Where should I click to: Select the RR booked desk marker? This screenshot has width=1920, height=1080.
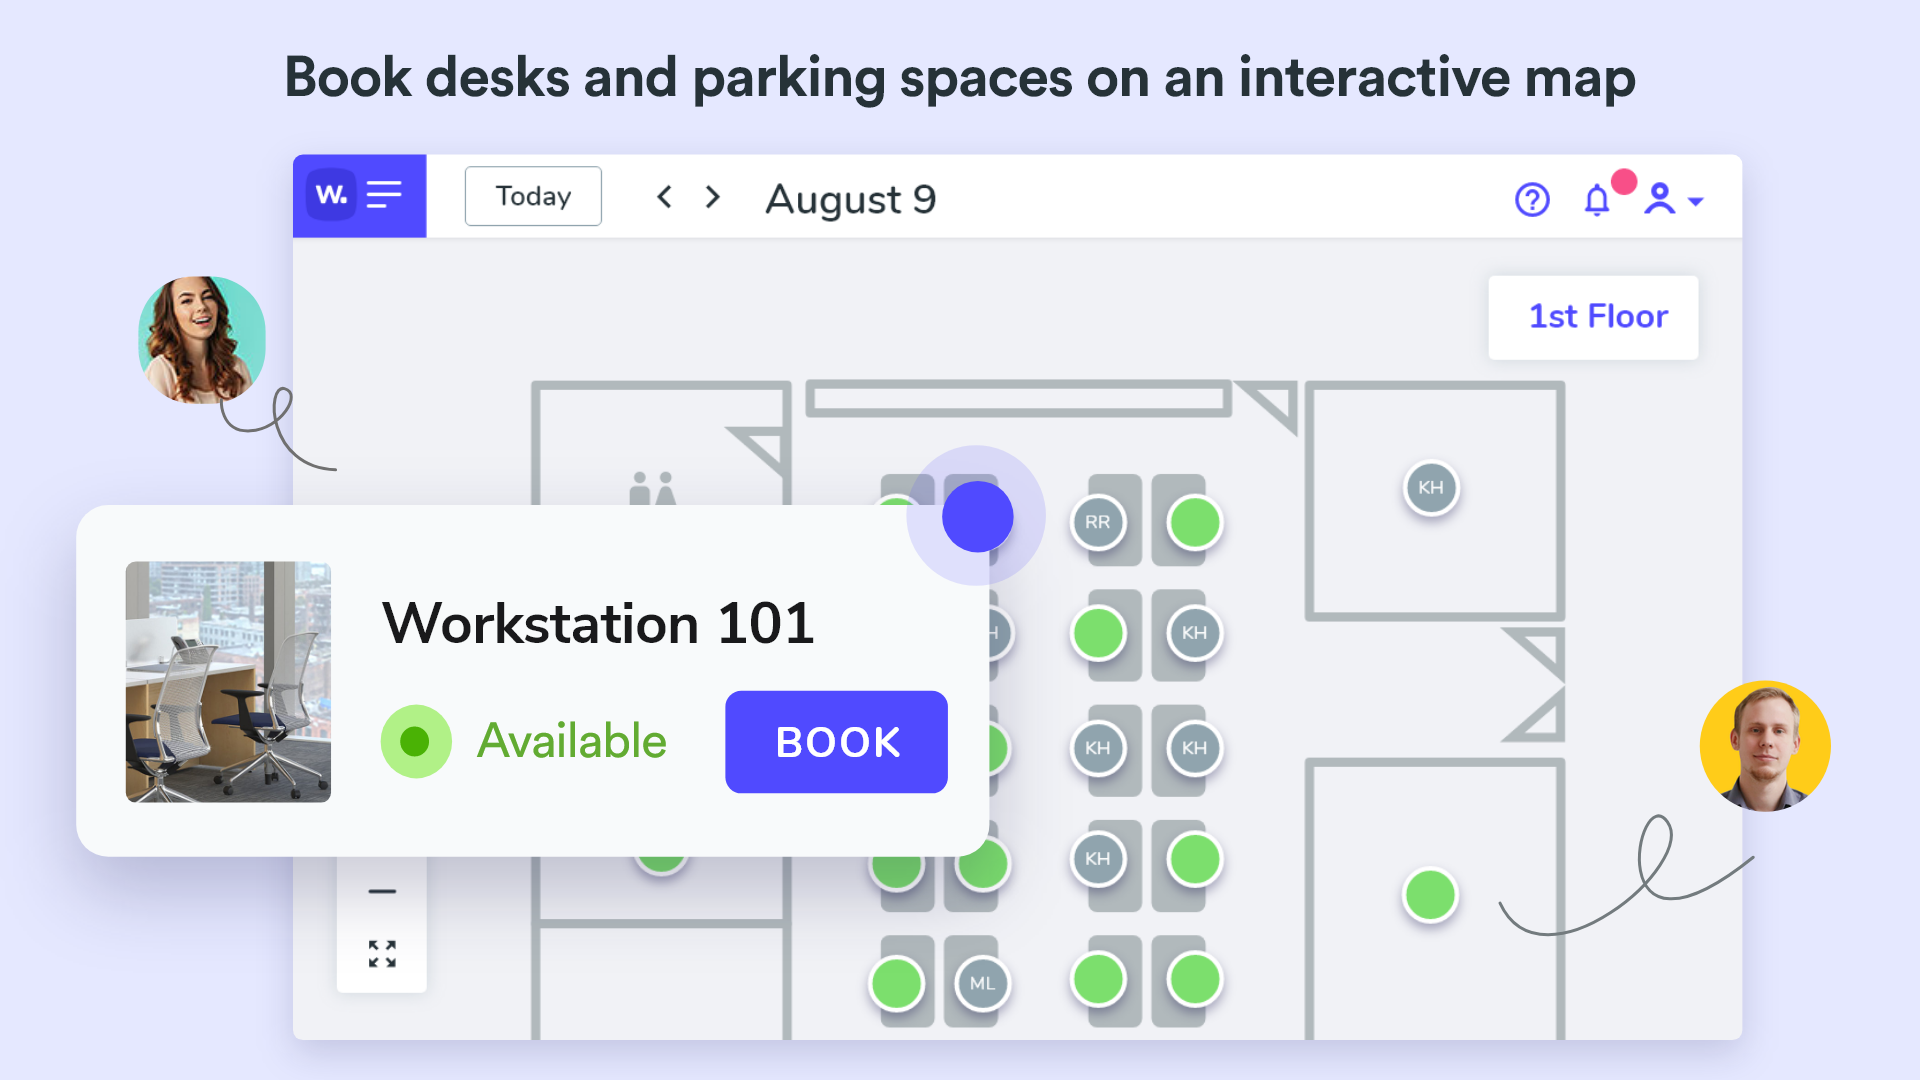point(1097,522)
